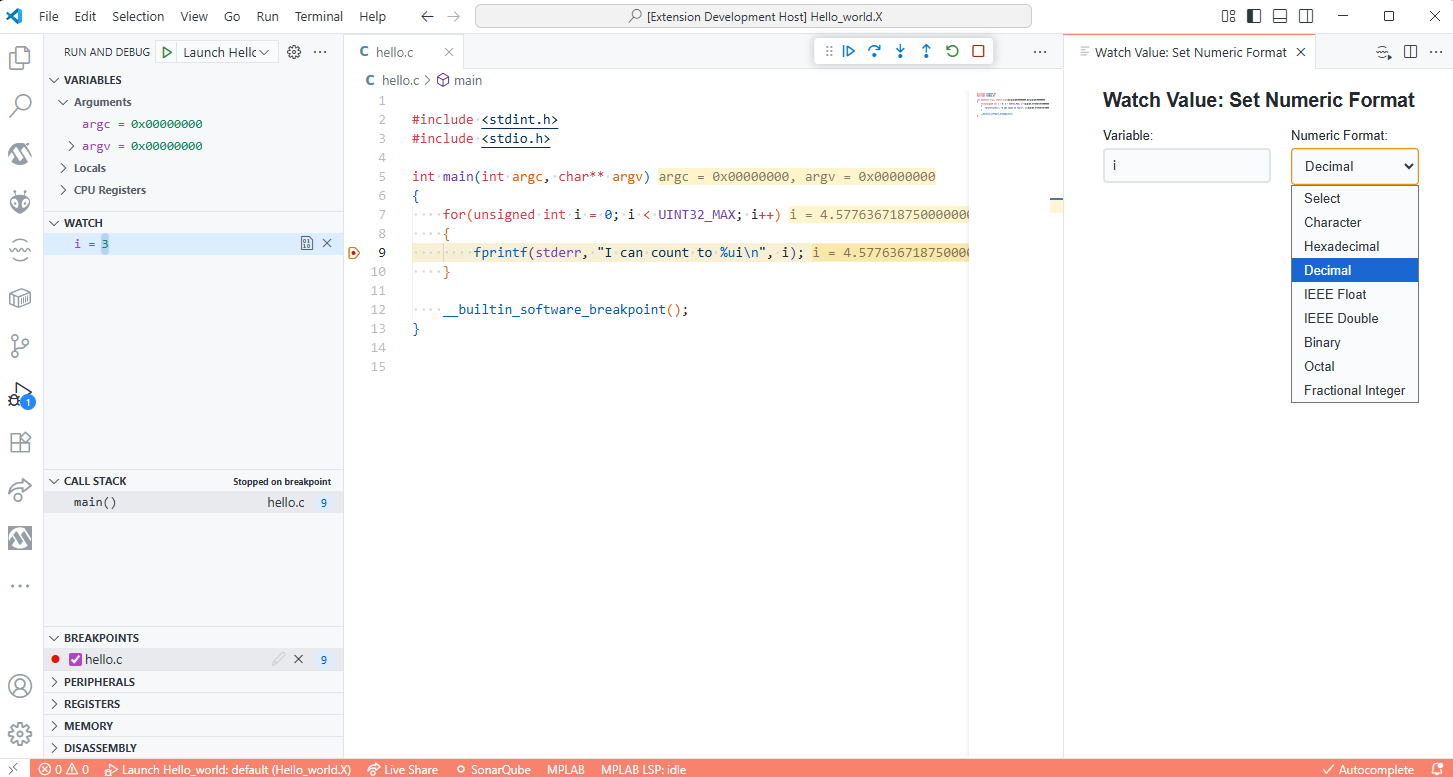Screen dimensions: 1453x777
Task: Uncheck the hello.c breakpoint checkbox
Action: point(75,660)
